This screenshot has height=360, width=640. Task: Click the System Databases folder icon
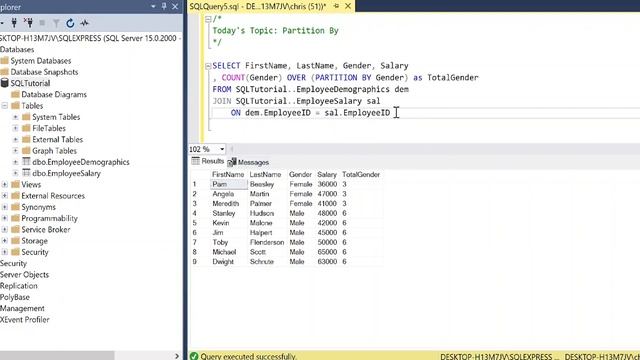point(4,60)
